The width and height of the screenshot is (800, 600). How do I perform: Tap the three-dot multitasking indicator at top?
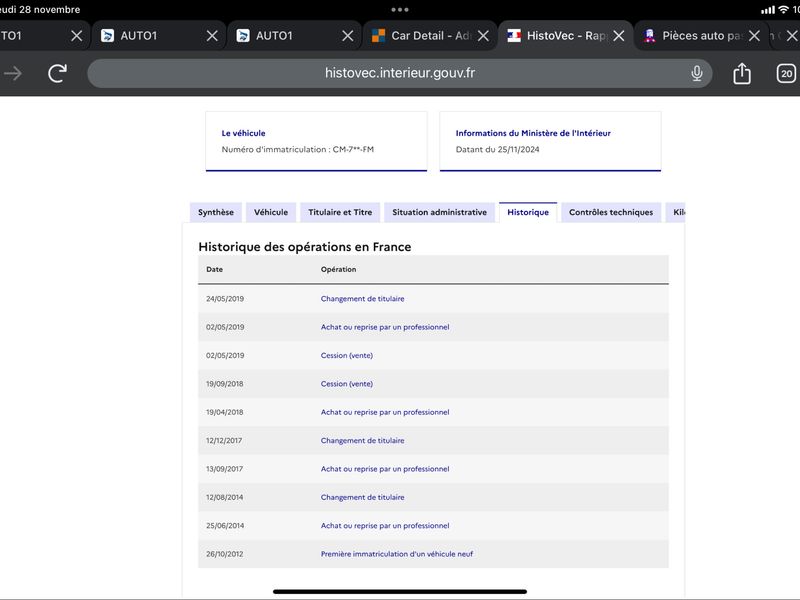pos(399,9)
